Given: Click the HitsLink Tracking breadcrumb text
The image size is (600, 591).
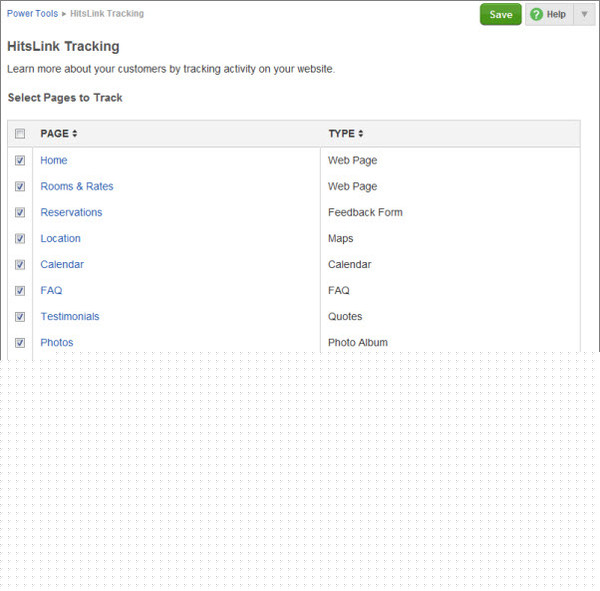Looking at the screenshot, I should pos(107,13).
